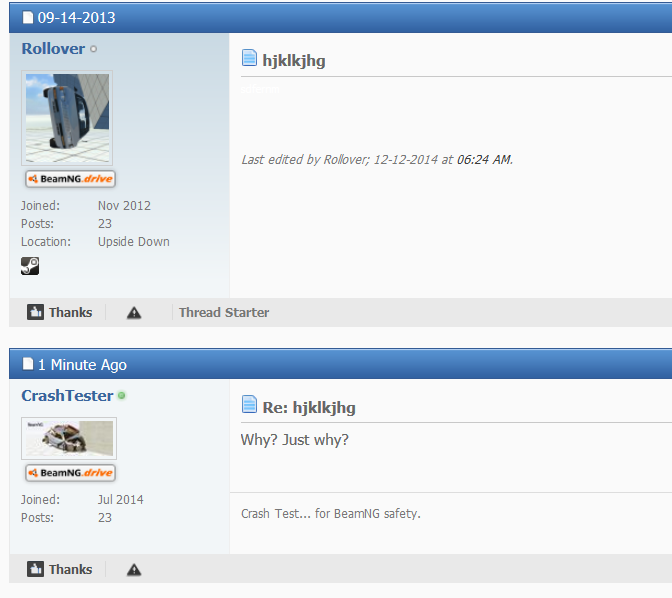
Task: Click CrashTester's online status indicator
Action: click(122, 395)
